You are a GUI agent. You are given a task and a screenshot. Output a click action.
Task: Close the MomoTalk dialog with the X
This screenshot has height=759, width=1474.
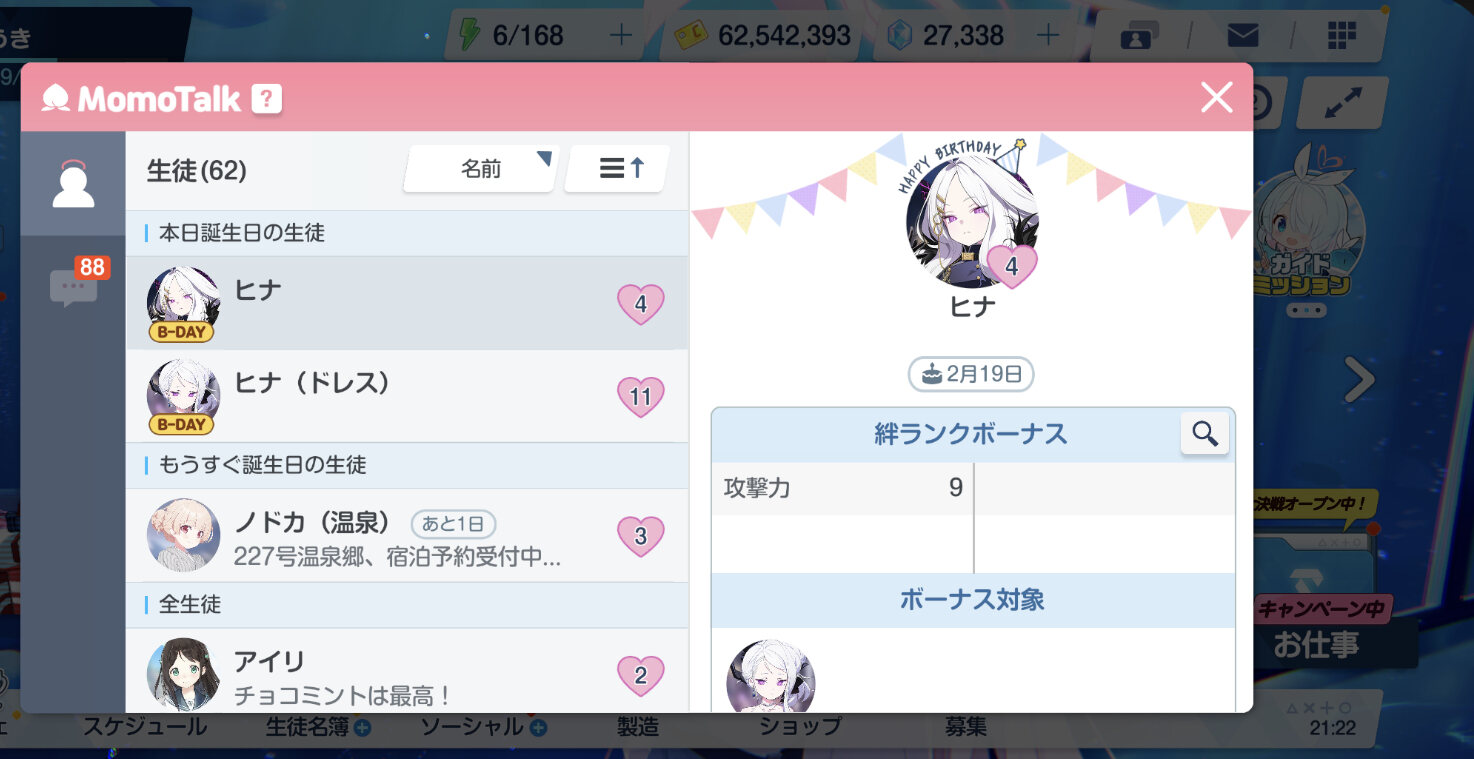tap(1216, 97)
